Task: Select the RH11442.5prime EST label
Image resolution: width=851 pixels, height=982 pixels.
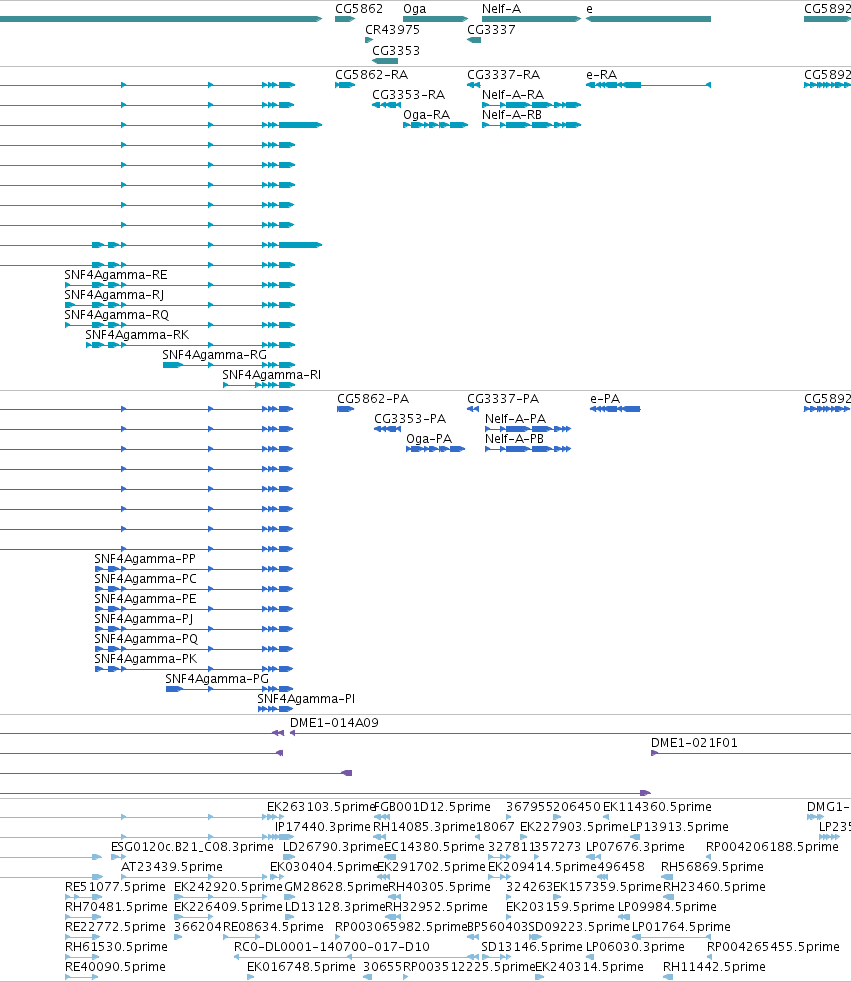Action: tap(714, 968)
